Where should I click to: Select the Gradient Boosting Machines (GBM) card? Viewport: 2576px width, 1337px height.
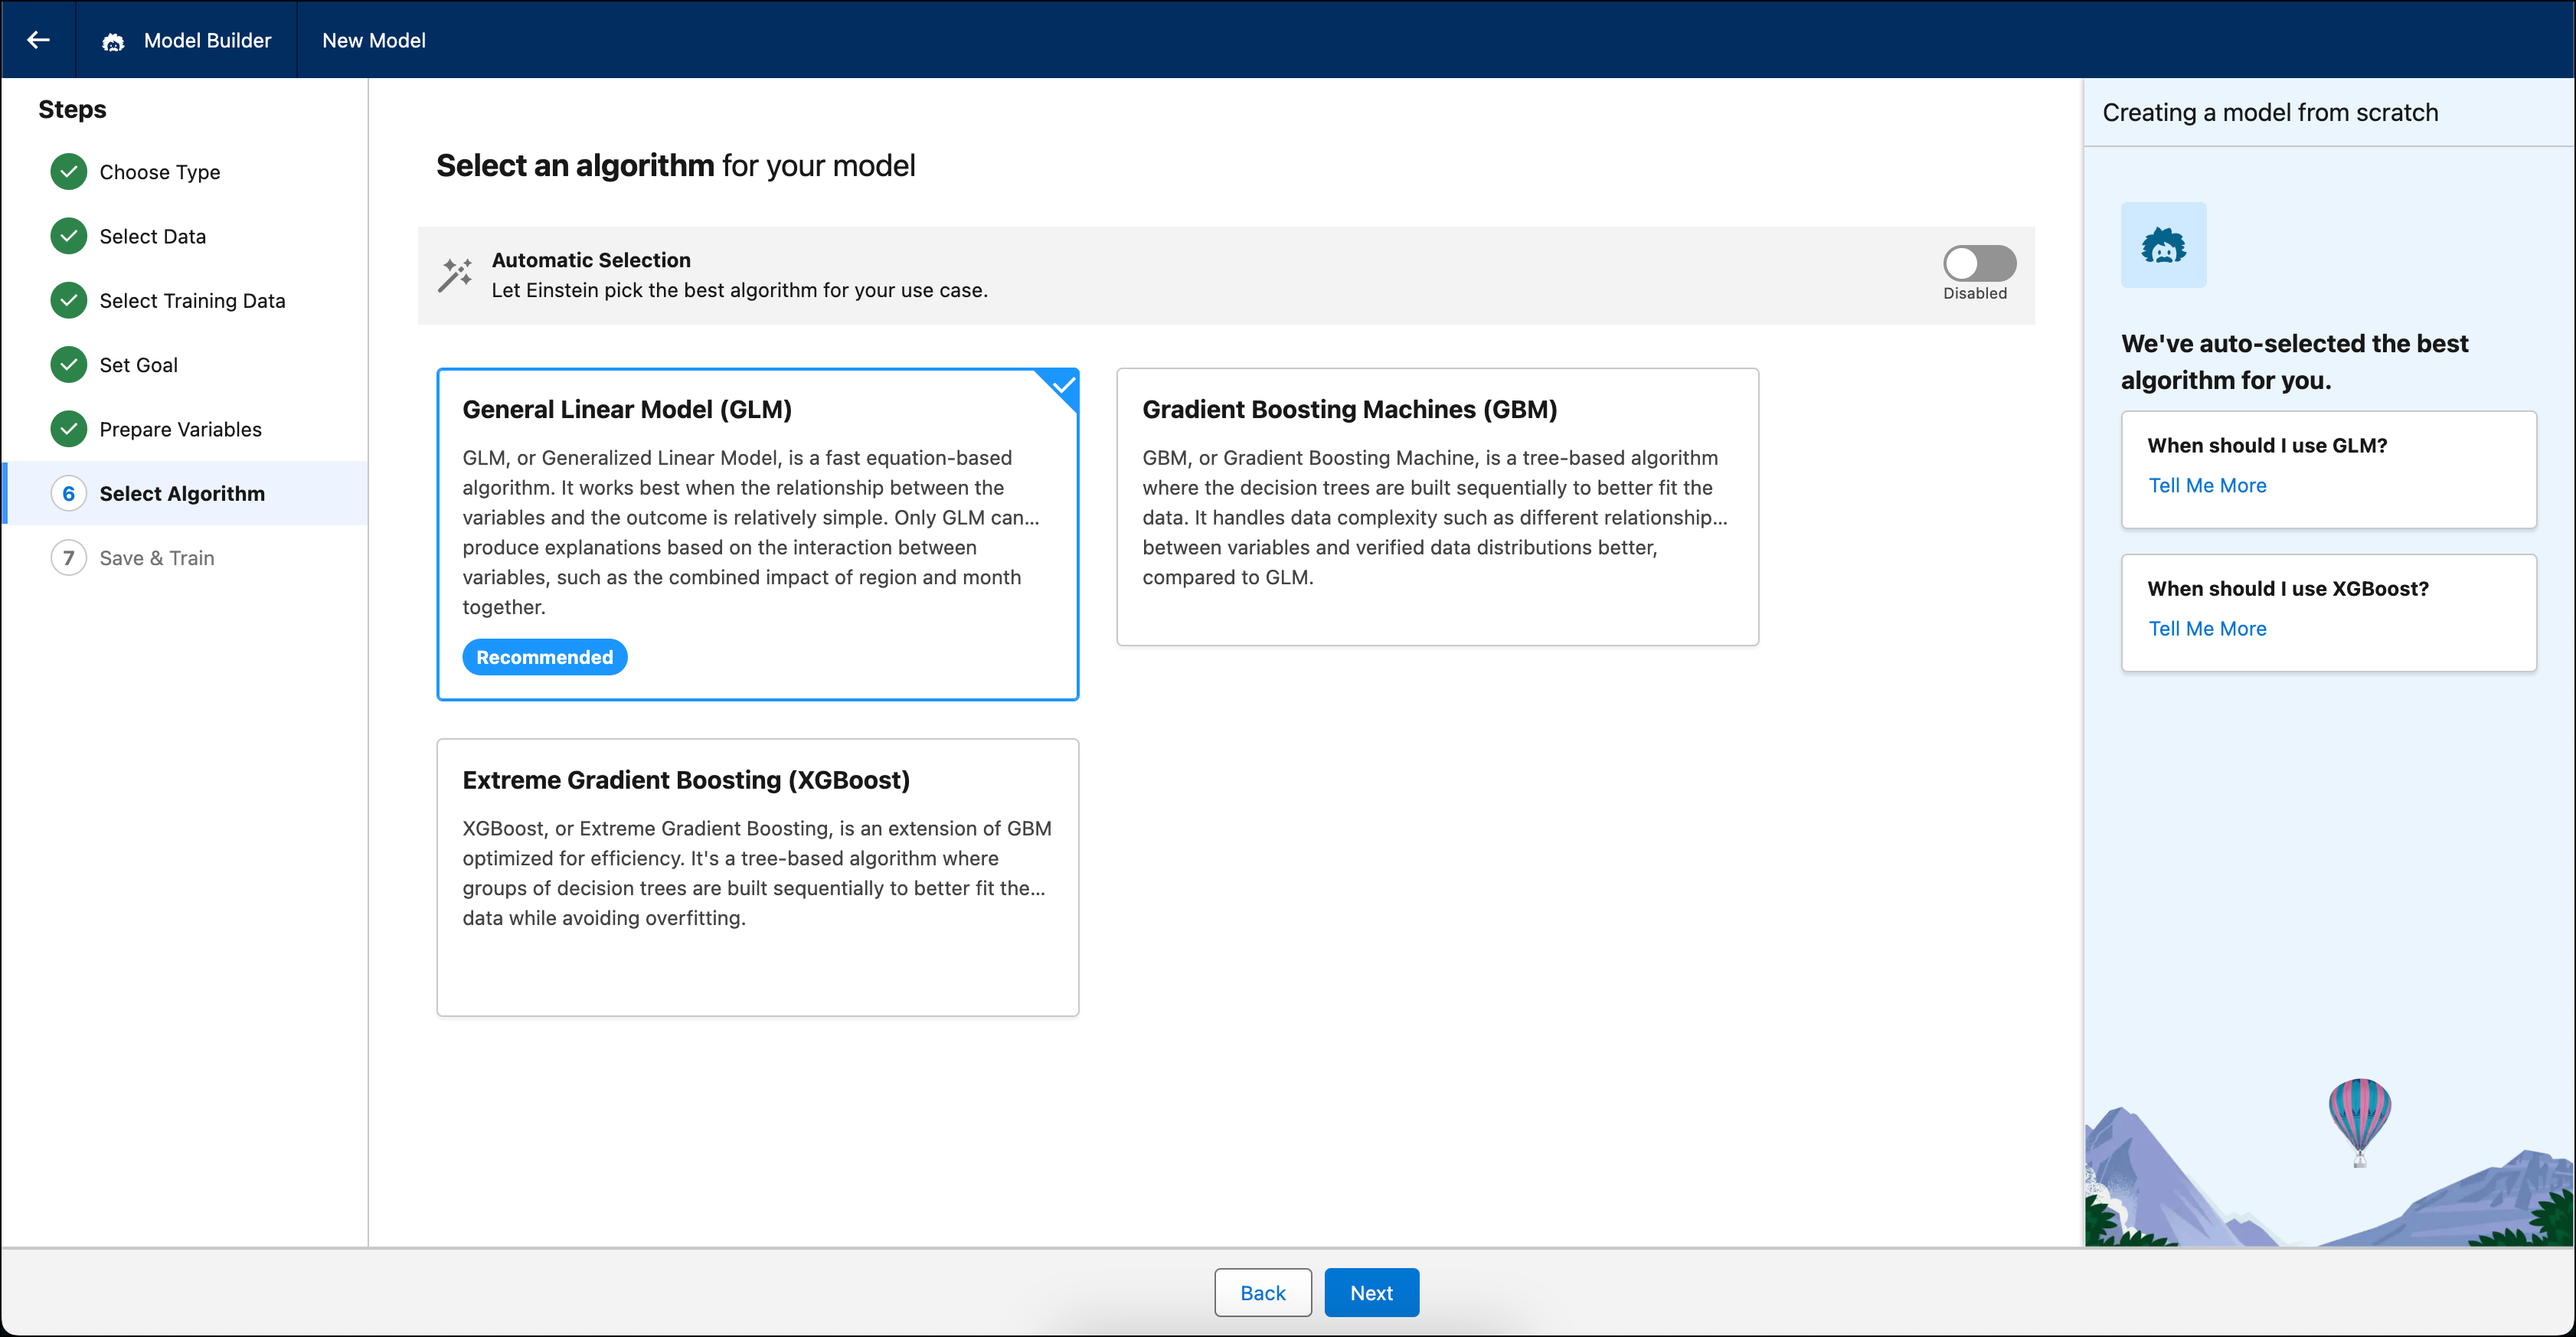coord(1436,506)
